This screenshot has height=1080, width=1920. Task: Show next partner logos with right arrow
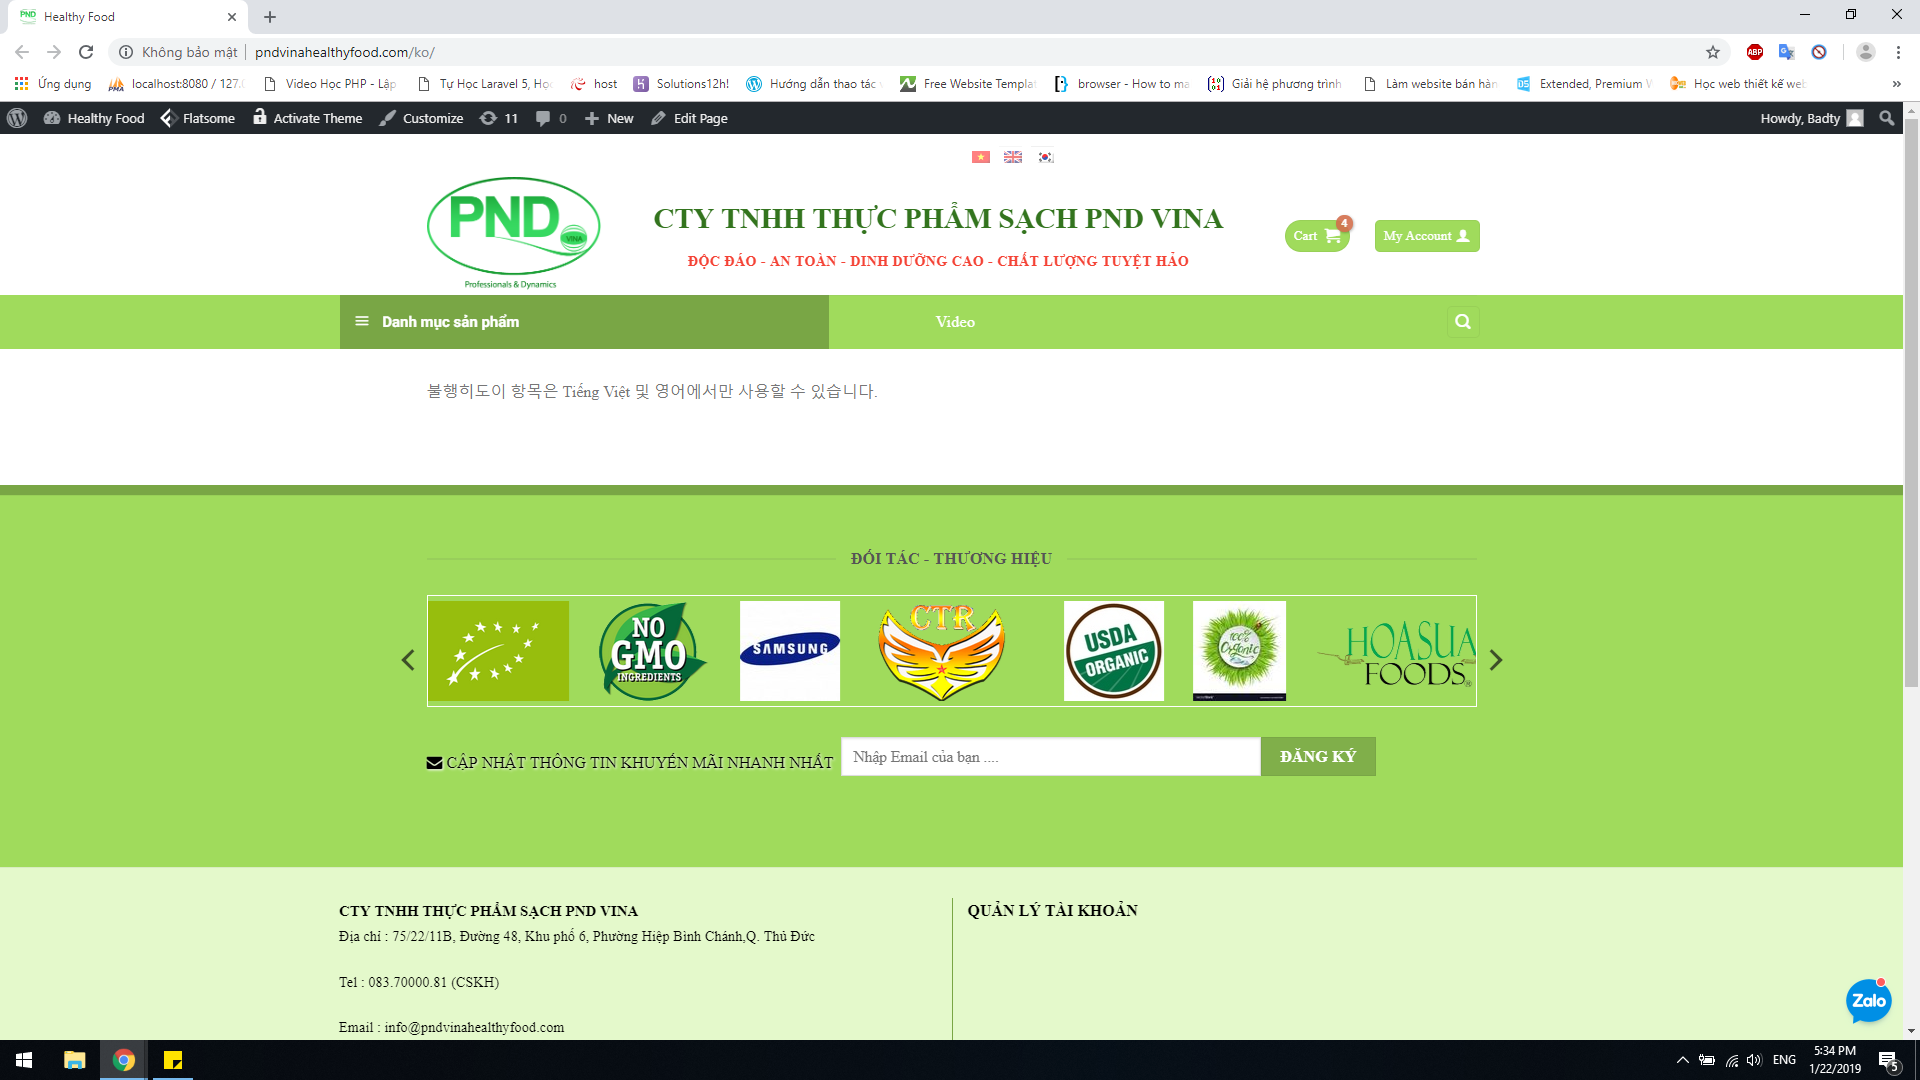pos(1496,660)
